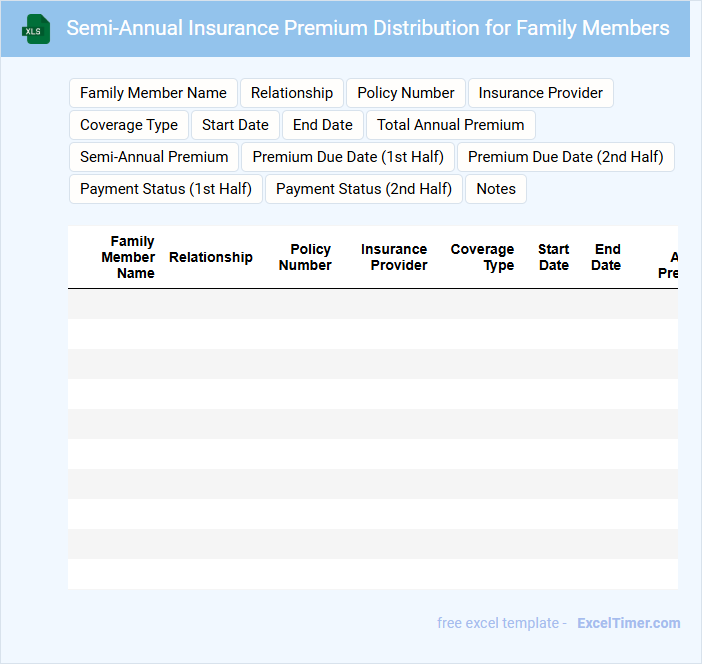Image resolution: width=702 pixels, height=664 pixels.
Task: Click the Relationship tag button
Action: [x=292, y=93]
